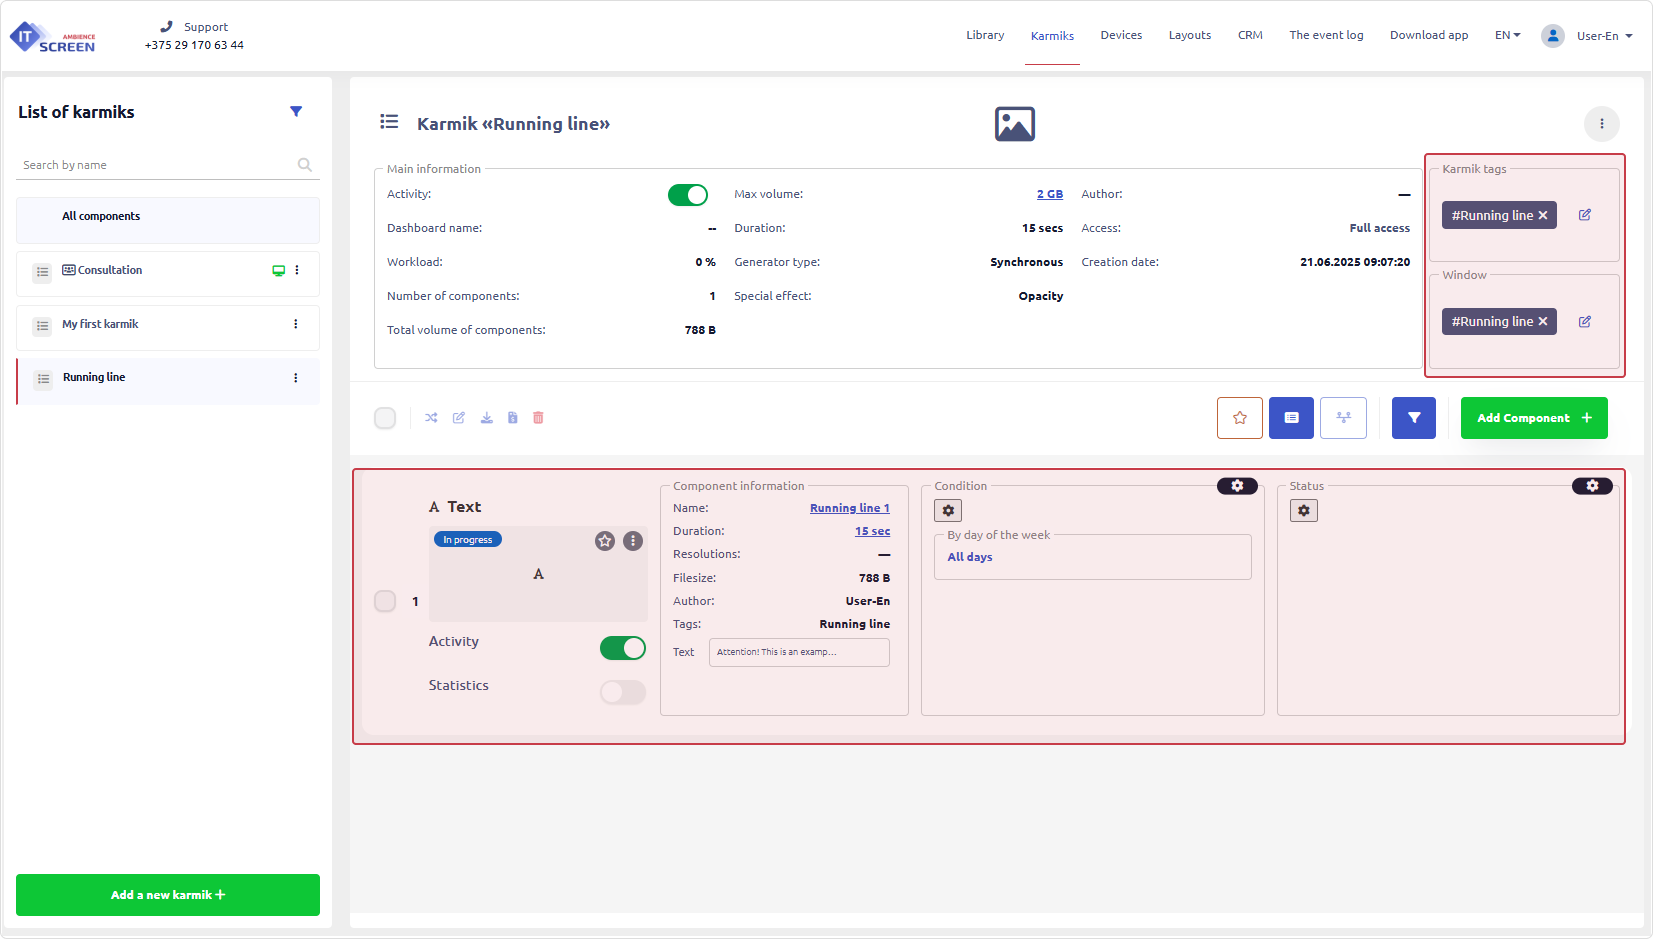Edit Karmik tags with pencil icon
Image resolution: width=1653 pixels, height=939 pixels.
coord(1585,215)
